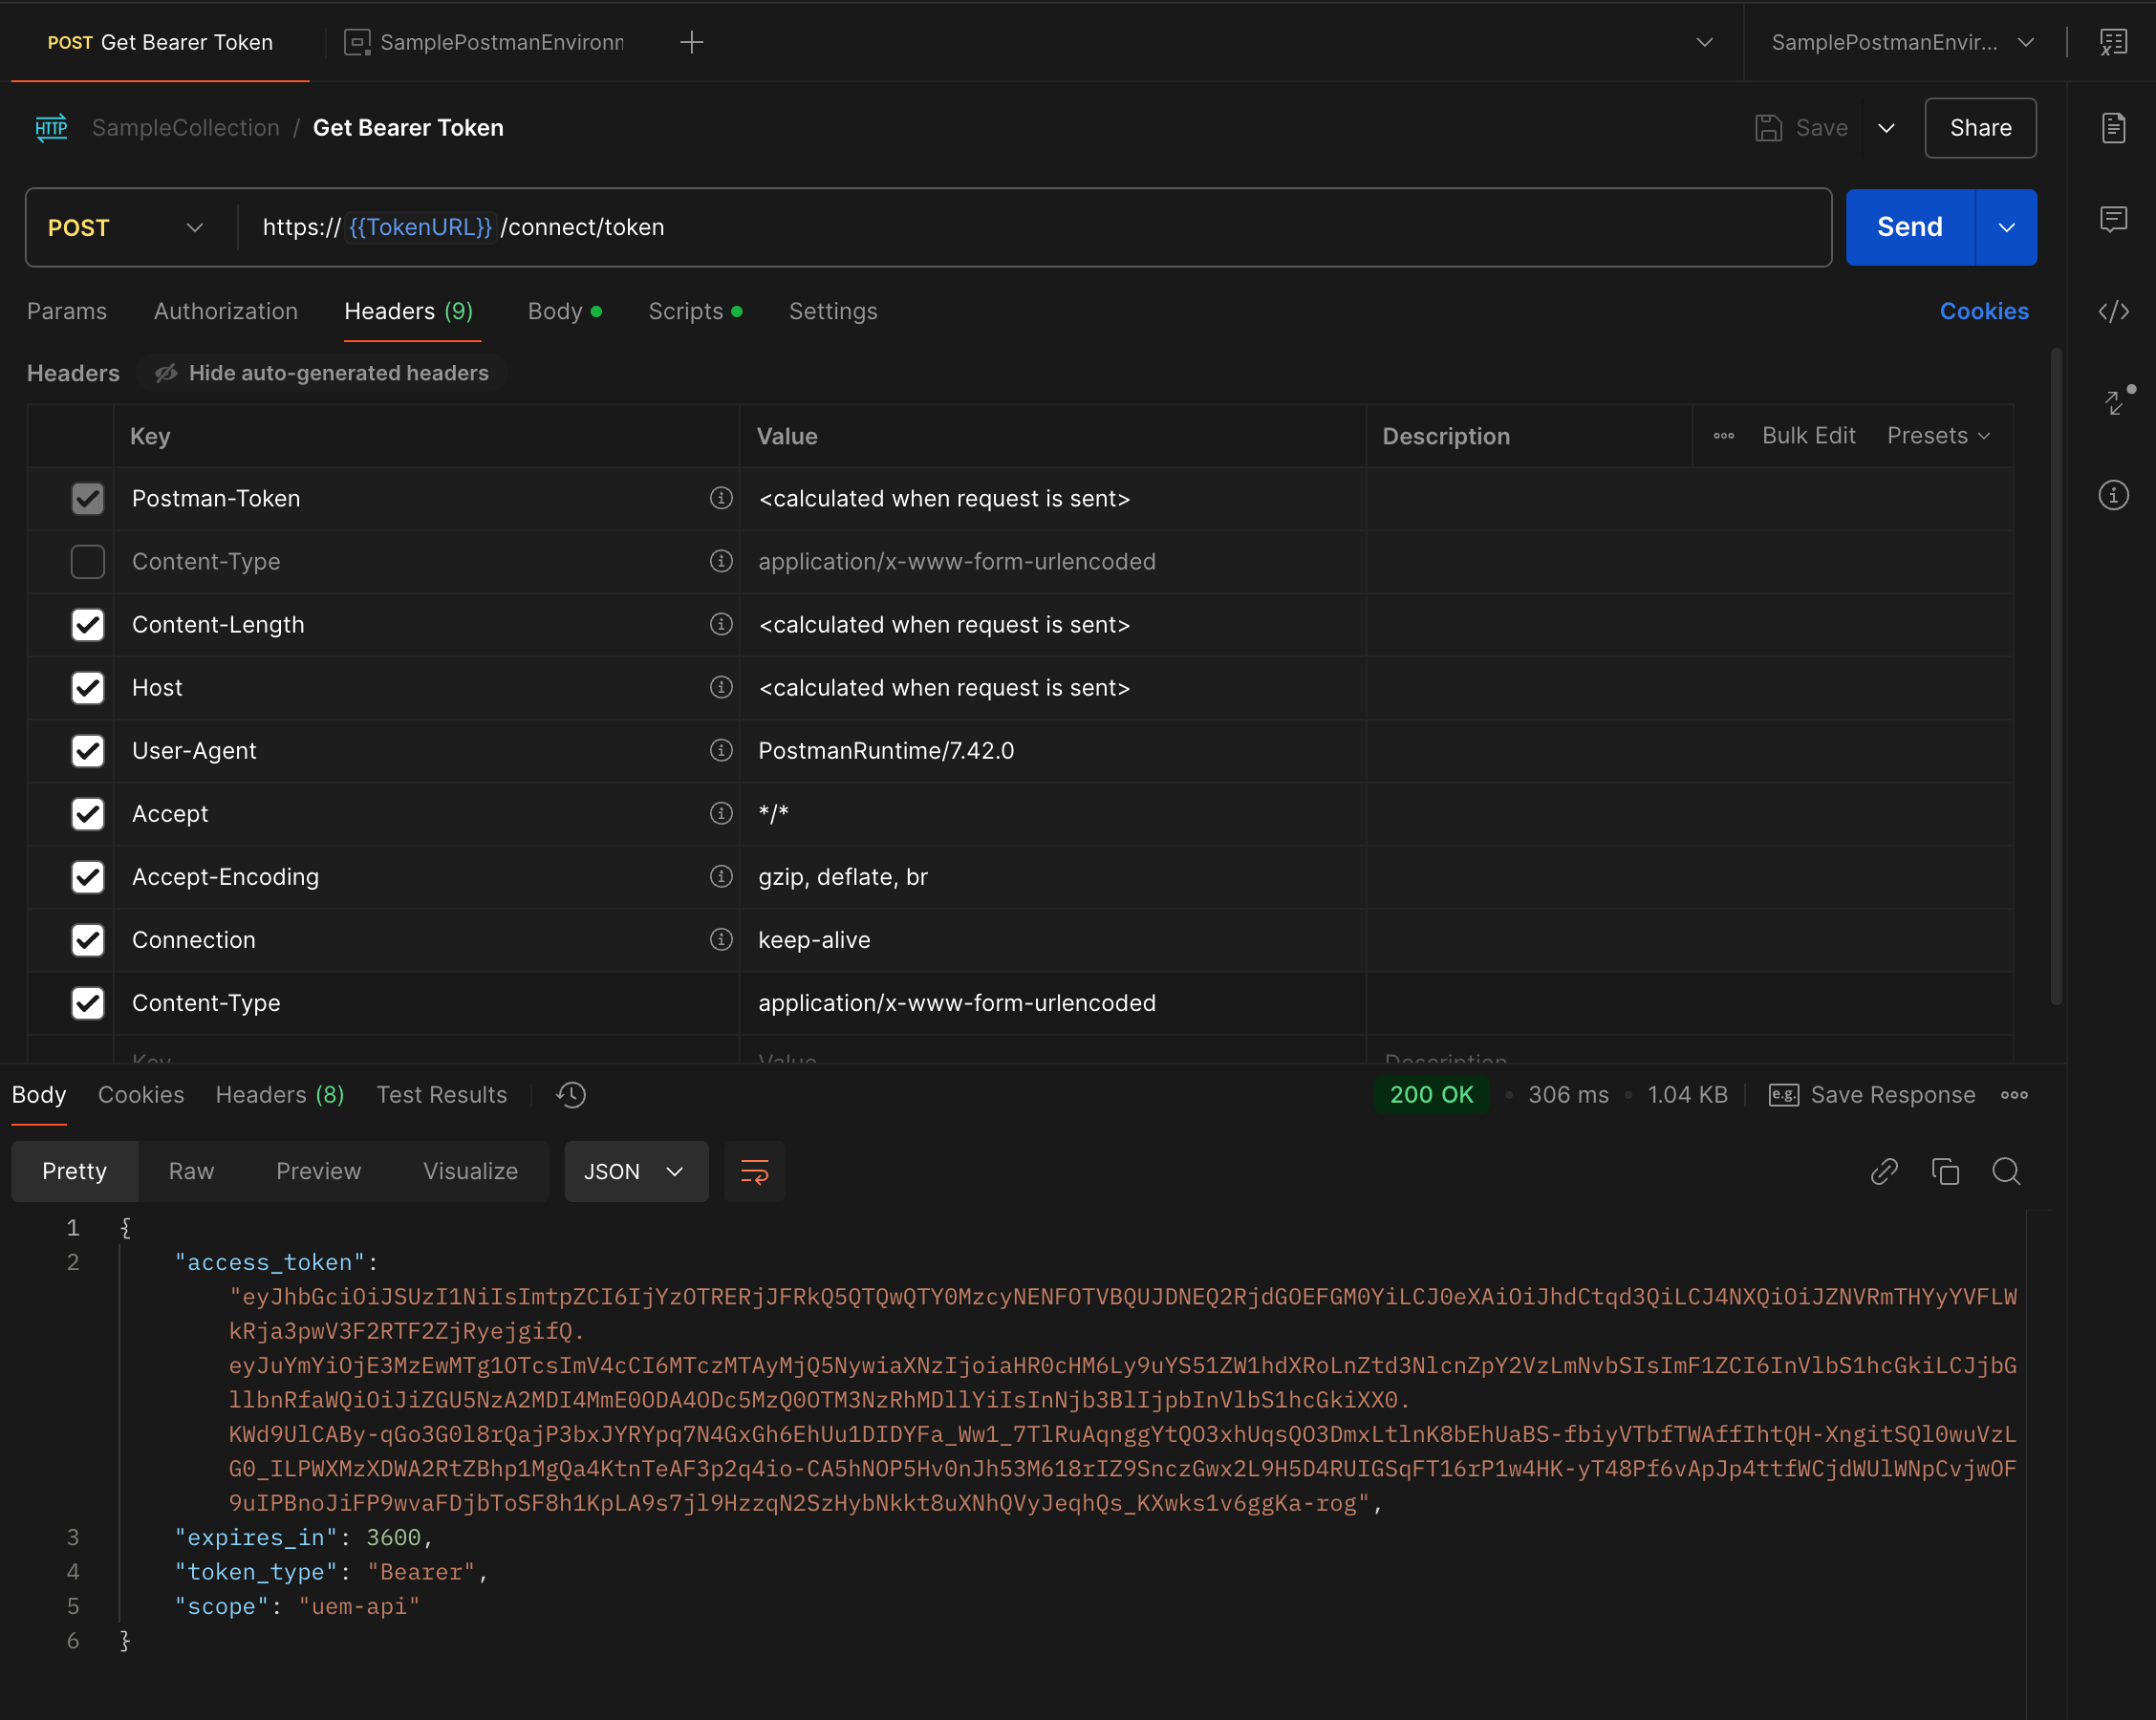Open the JSON format dropdown
The width and height of the screenshot is (2156, 1720).
(x=636, y=1171)
